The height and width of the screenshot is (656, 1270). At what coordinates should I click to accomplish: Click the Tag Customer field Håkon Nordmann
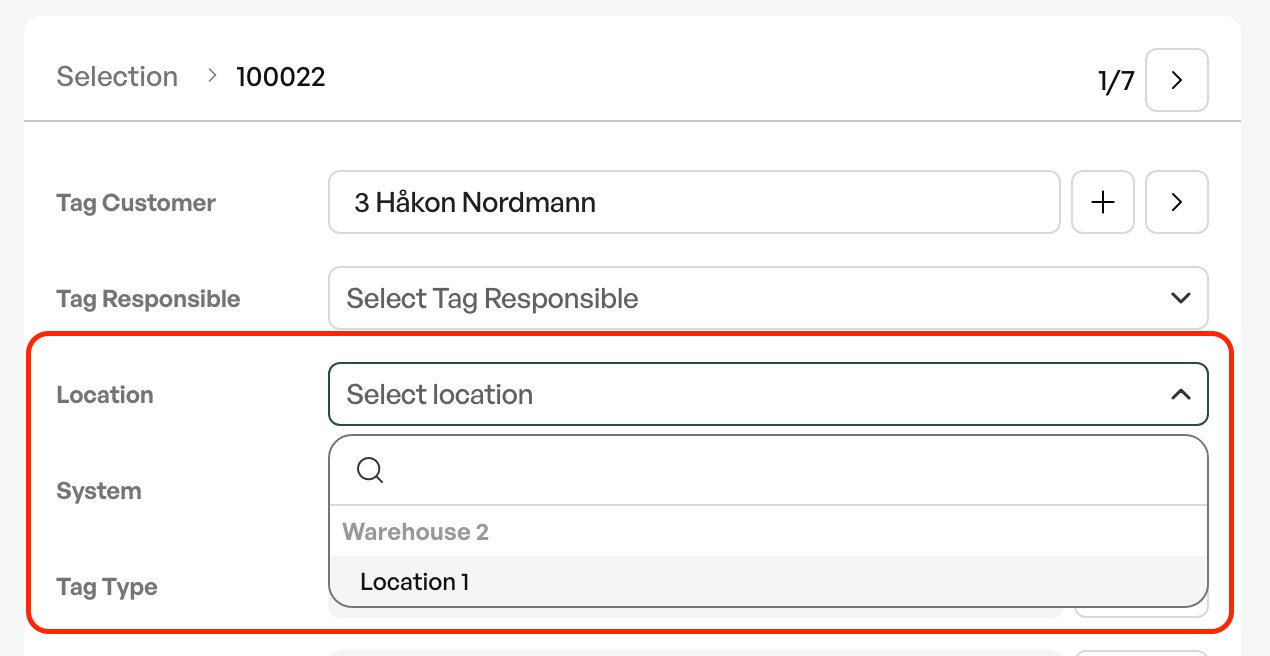pos(694,202)
